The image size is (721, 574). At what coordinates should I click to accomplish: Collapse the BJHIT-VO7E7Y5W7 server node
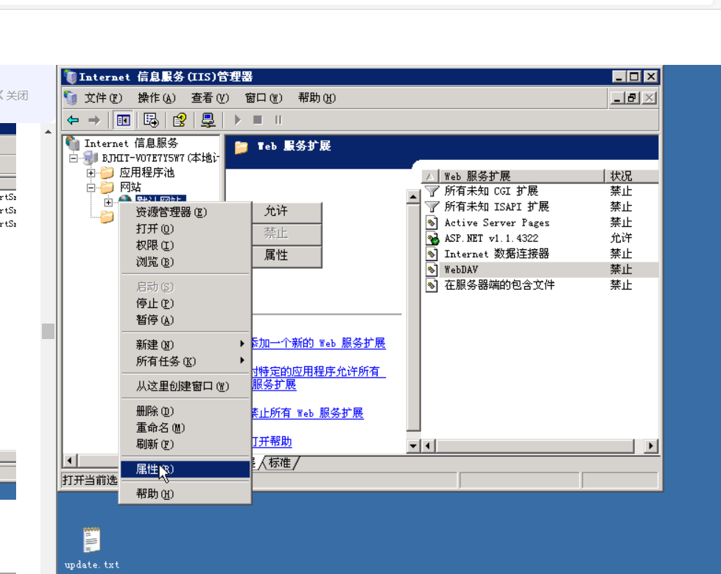(73, 159)
